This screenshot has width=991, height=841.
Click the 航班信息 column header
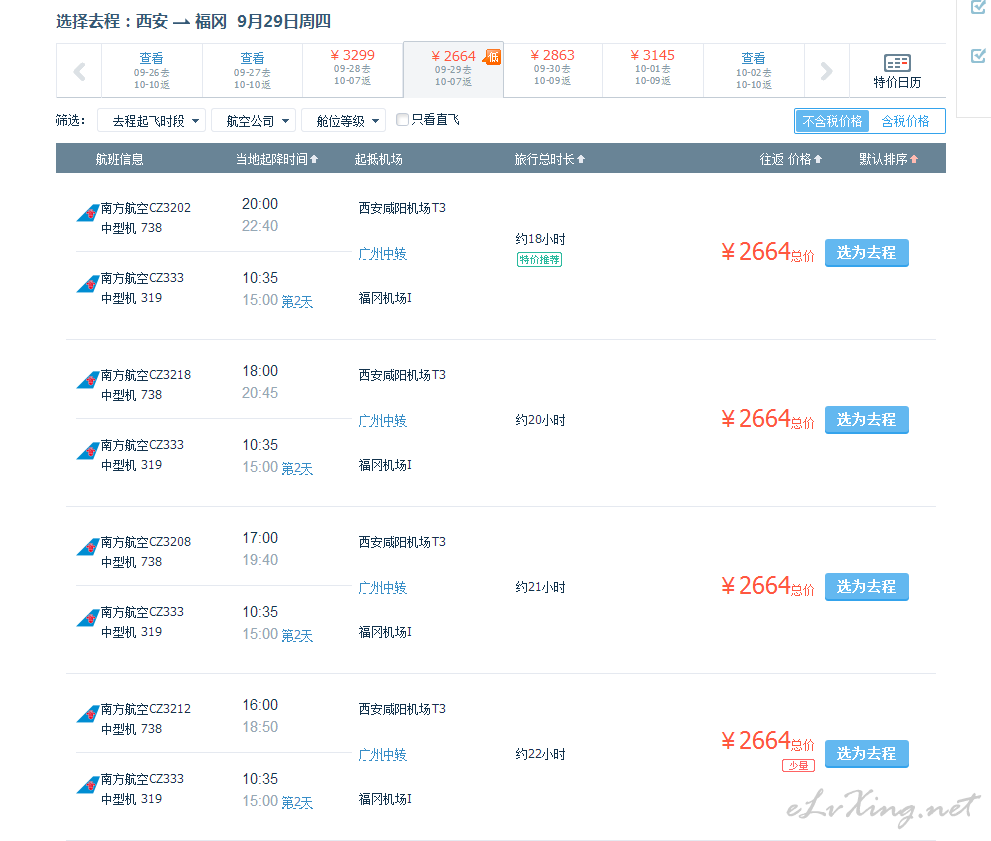pyautogui.click(x=119, y=159)
